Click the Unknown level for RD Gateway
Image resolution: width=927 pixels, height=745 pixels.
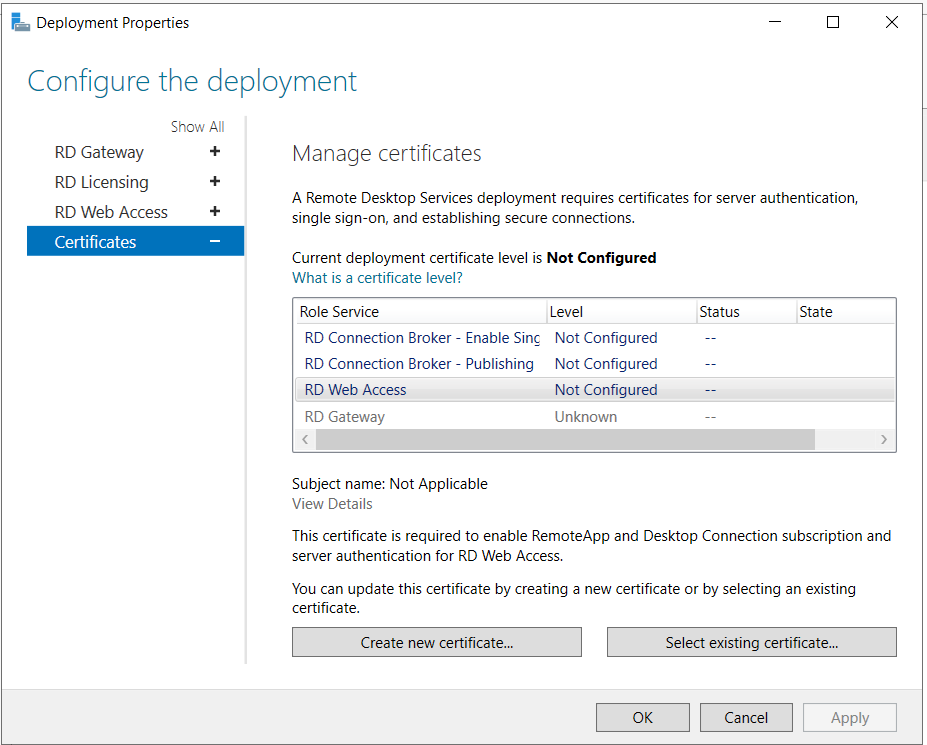click(x=585, y=417)
